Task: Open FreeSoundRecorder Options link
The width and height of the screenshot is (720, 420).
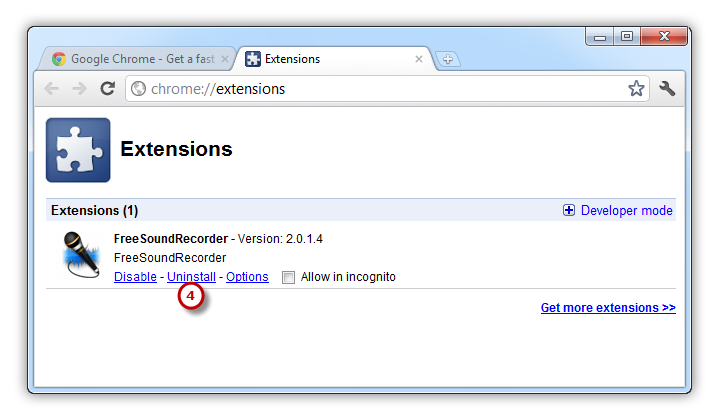Action: pos(247,277)
